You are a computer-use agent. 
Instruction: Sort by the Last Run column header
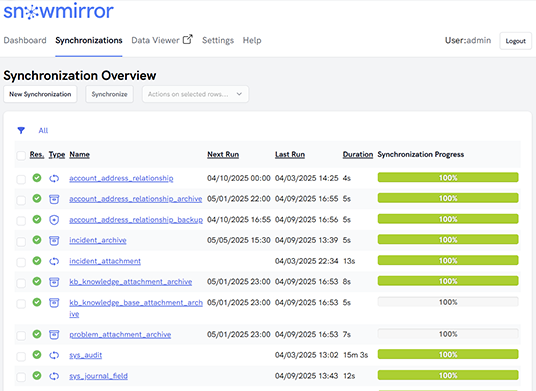(290, 154)
